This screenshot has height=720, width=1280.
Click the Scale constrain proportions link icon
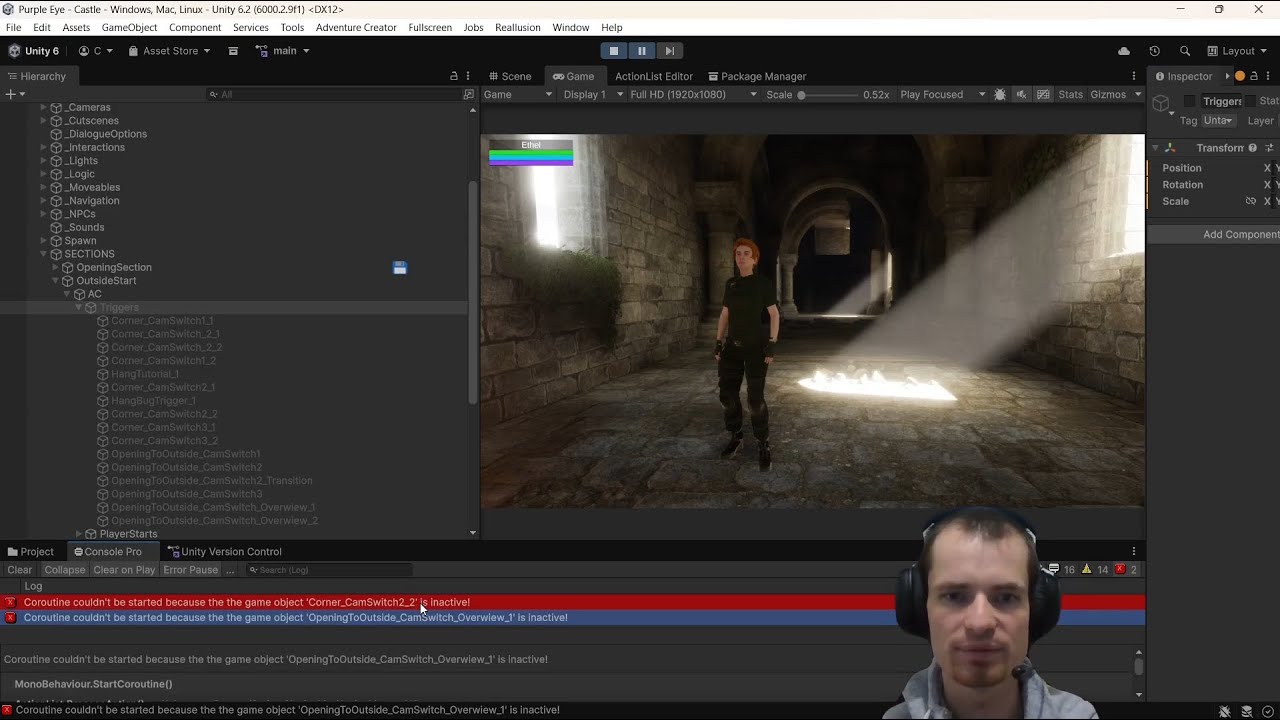point(1251,201)
